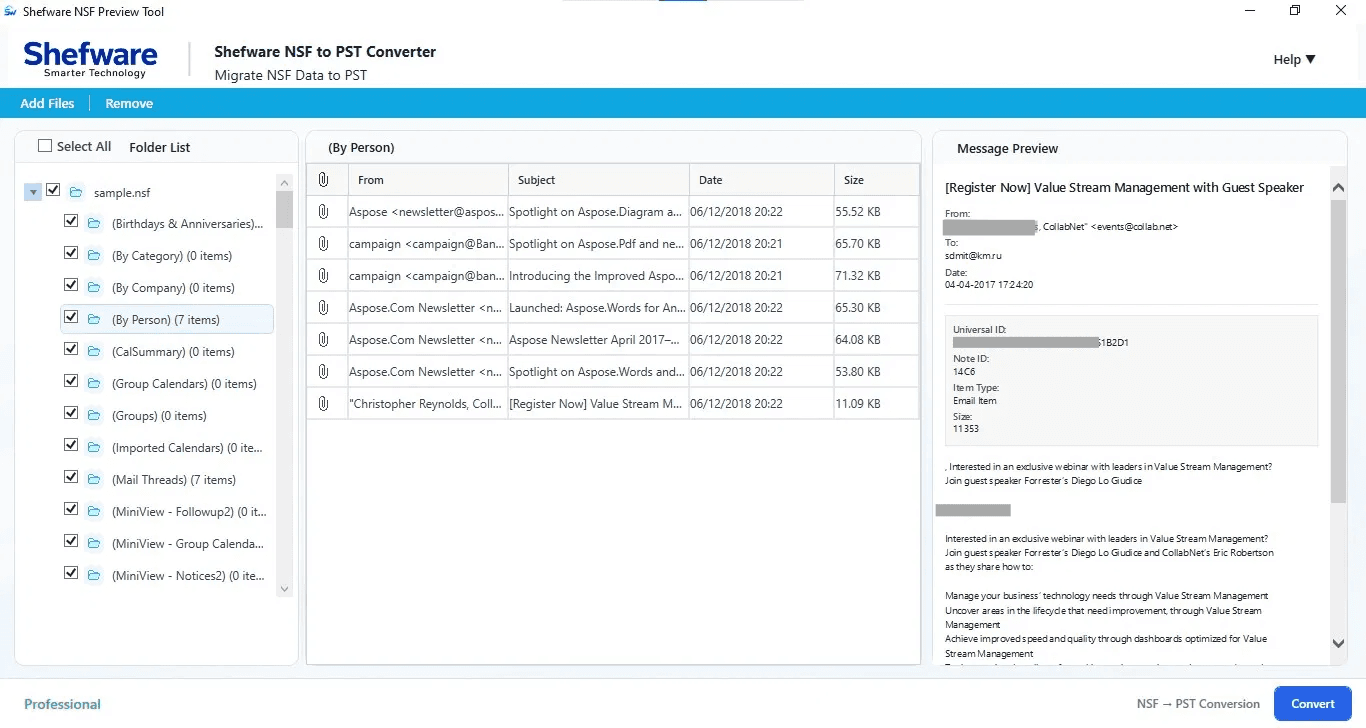Click folder tree scrollbar down arrow
This screenshot has width=1366, height=728.
click(285, 590)
